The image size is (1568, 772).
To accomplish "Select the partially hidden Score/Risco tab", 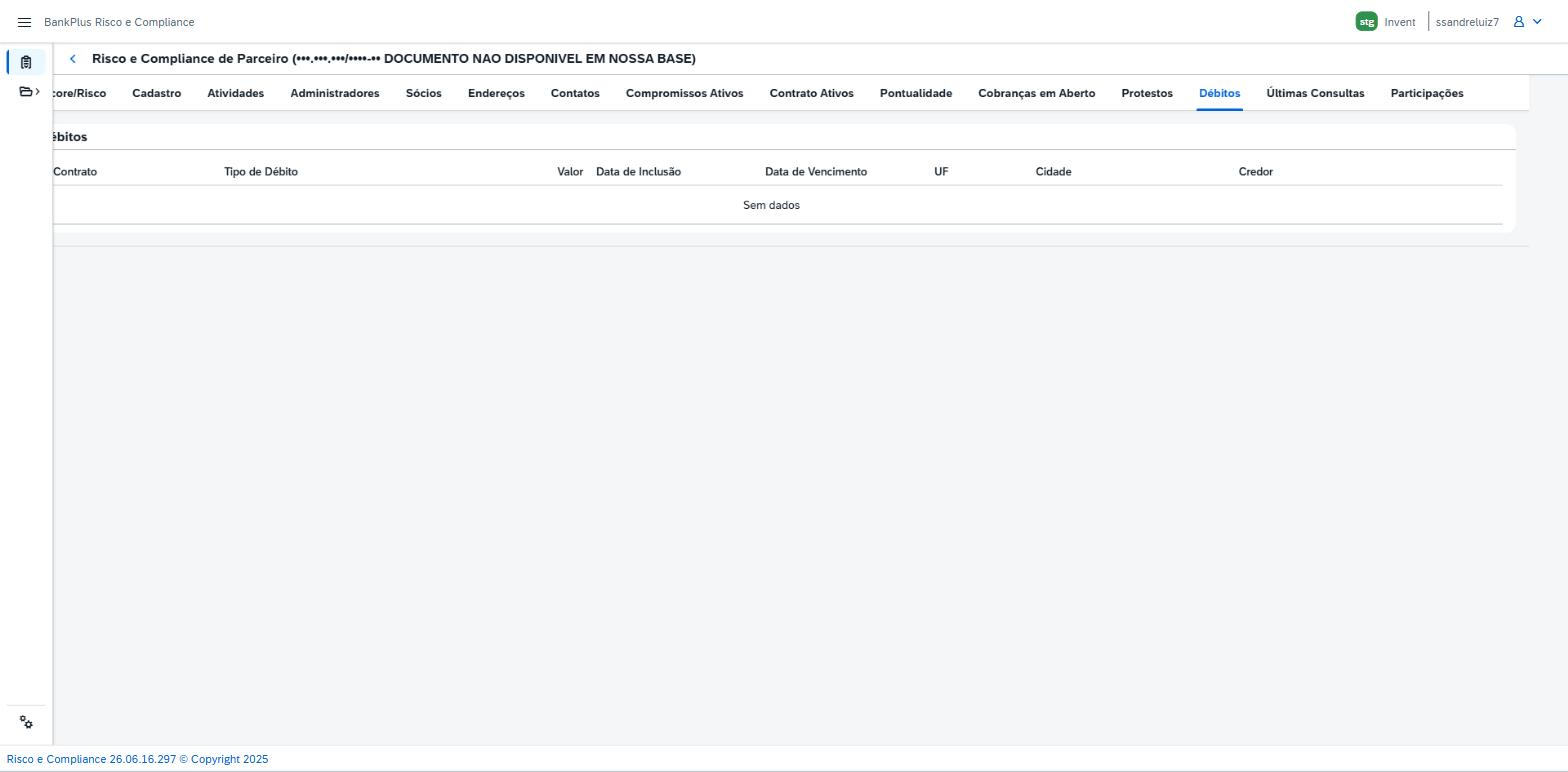I will point(80,93).
